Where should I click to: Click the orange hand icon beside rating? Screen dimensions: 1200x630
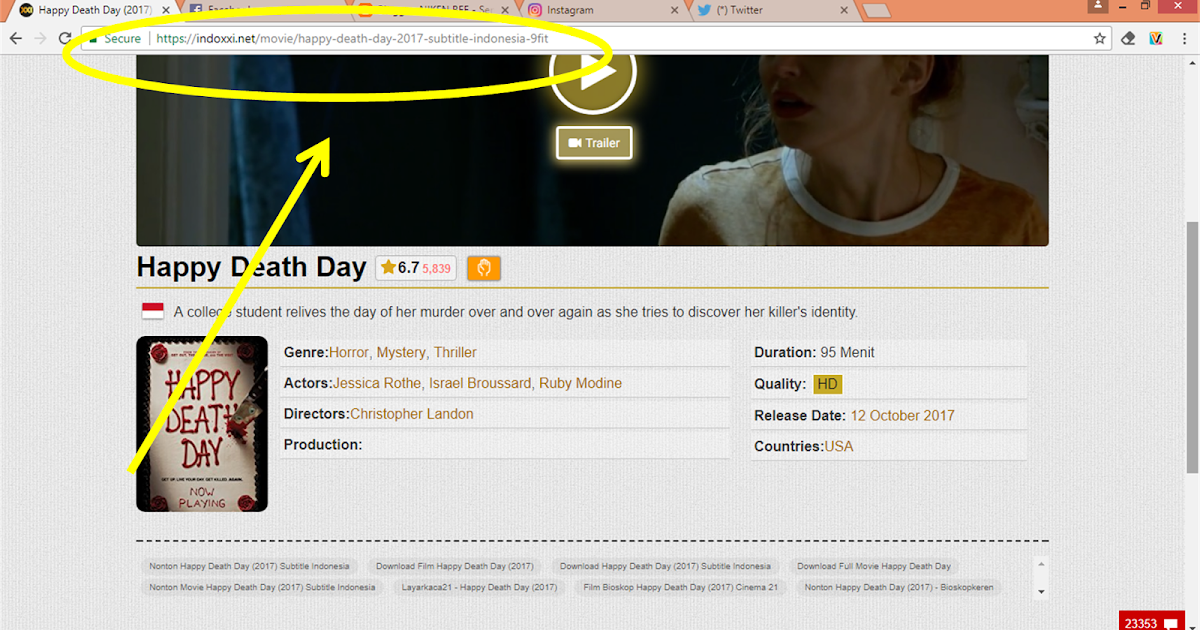[484, 268]
